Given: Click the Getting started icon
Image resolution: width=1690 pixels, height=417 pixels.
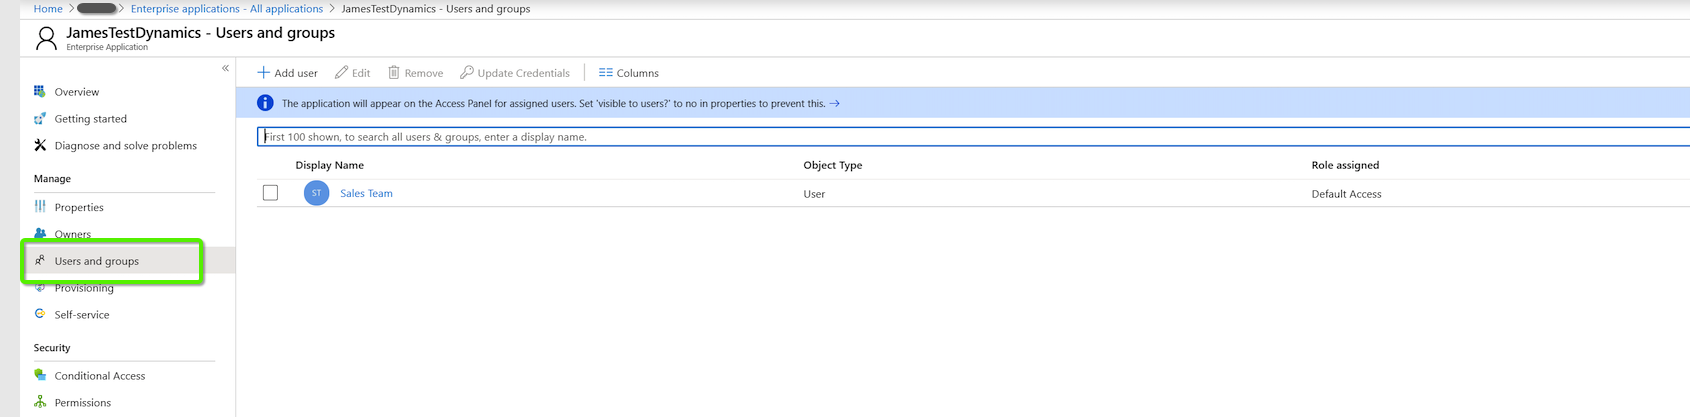Looking at the screenshot, I should (x=40, y=118).
